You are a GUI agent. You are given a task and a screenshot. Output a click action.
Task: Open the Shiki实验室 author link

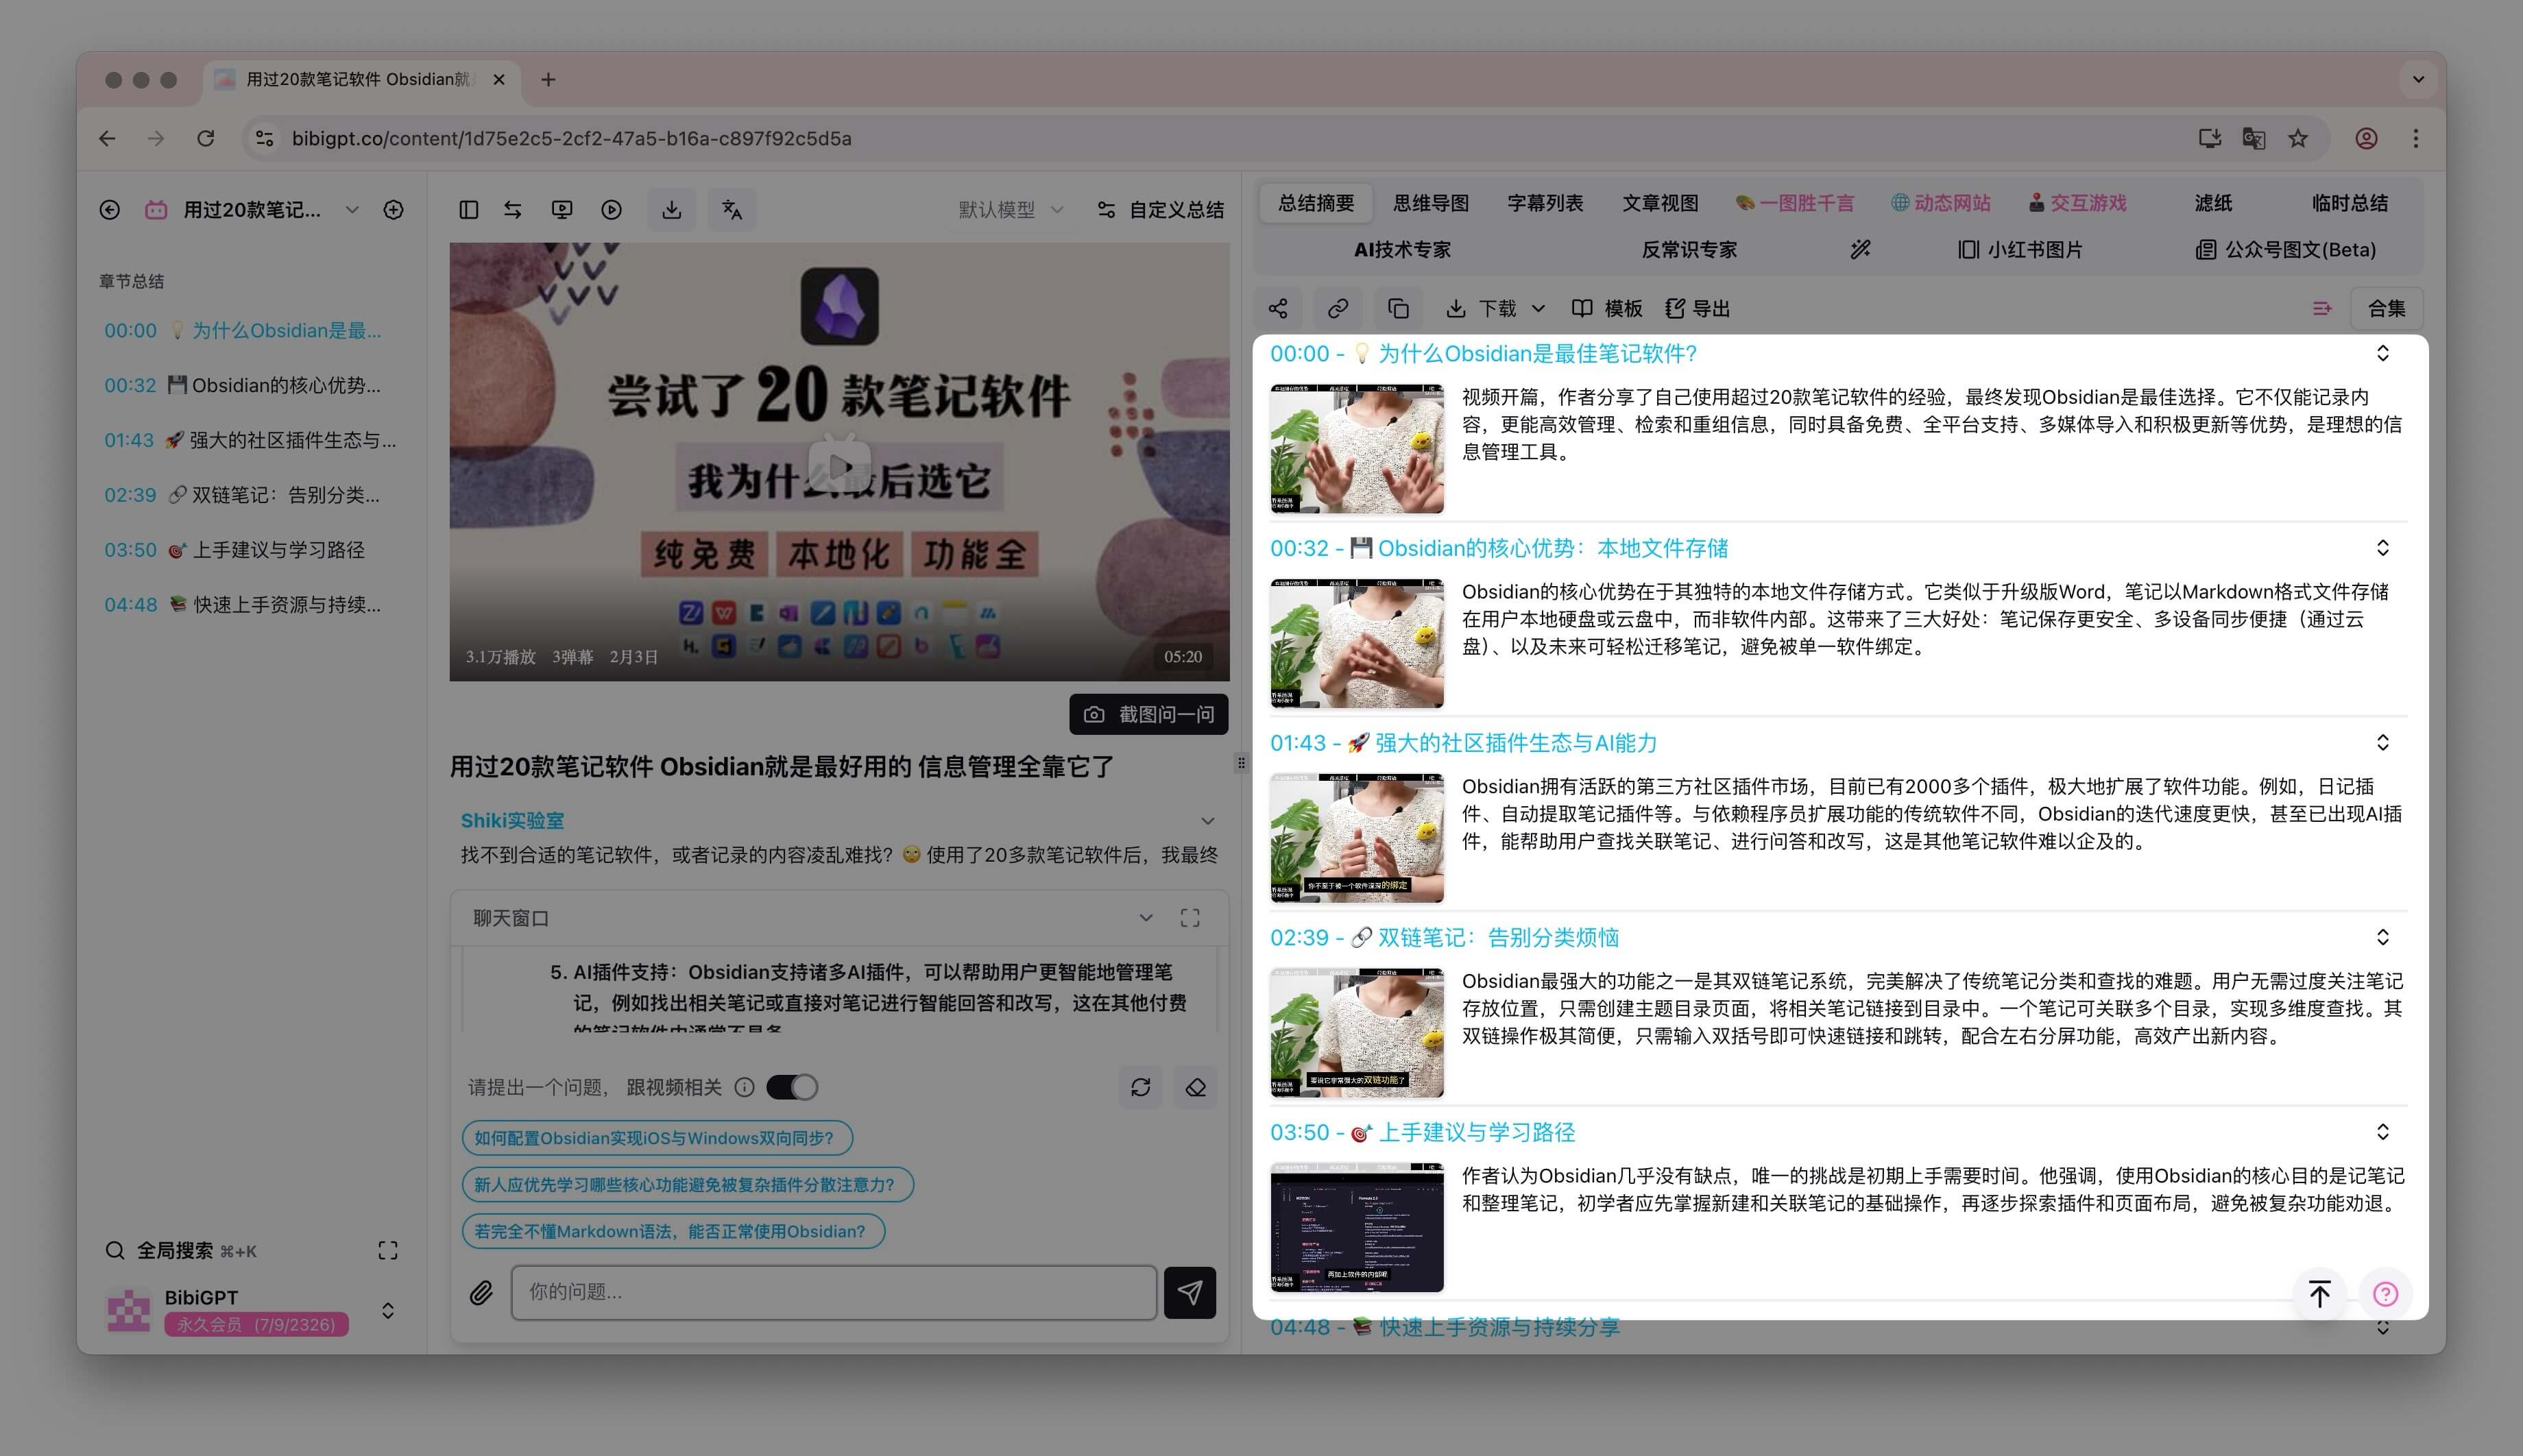coord(512,820)
